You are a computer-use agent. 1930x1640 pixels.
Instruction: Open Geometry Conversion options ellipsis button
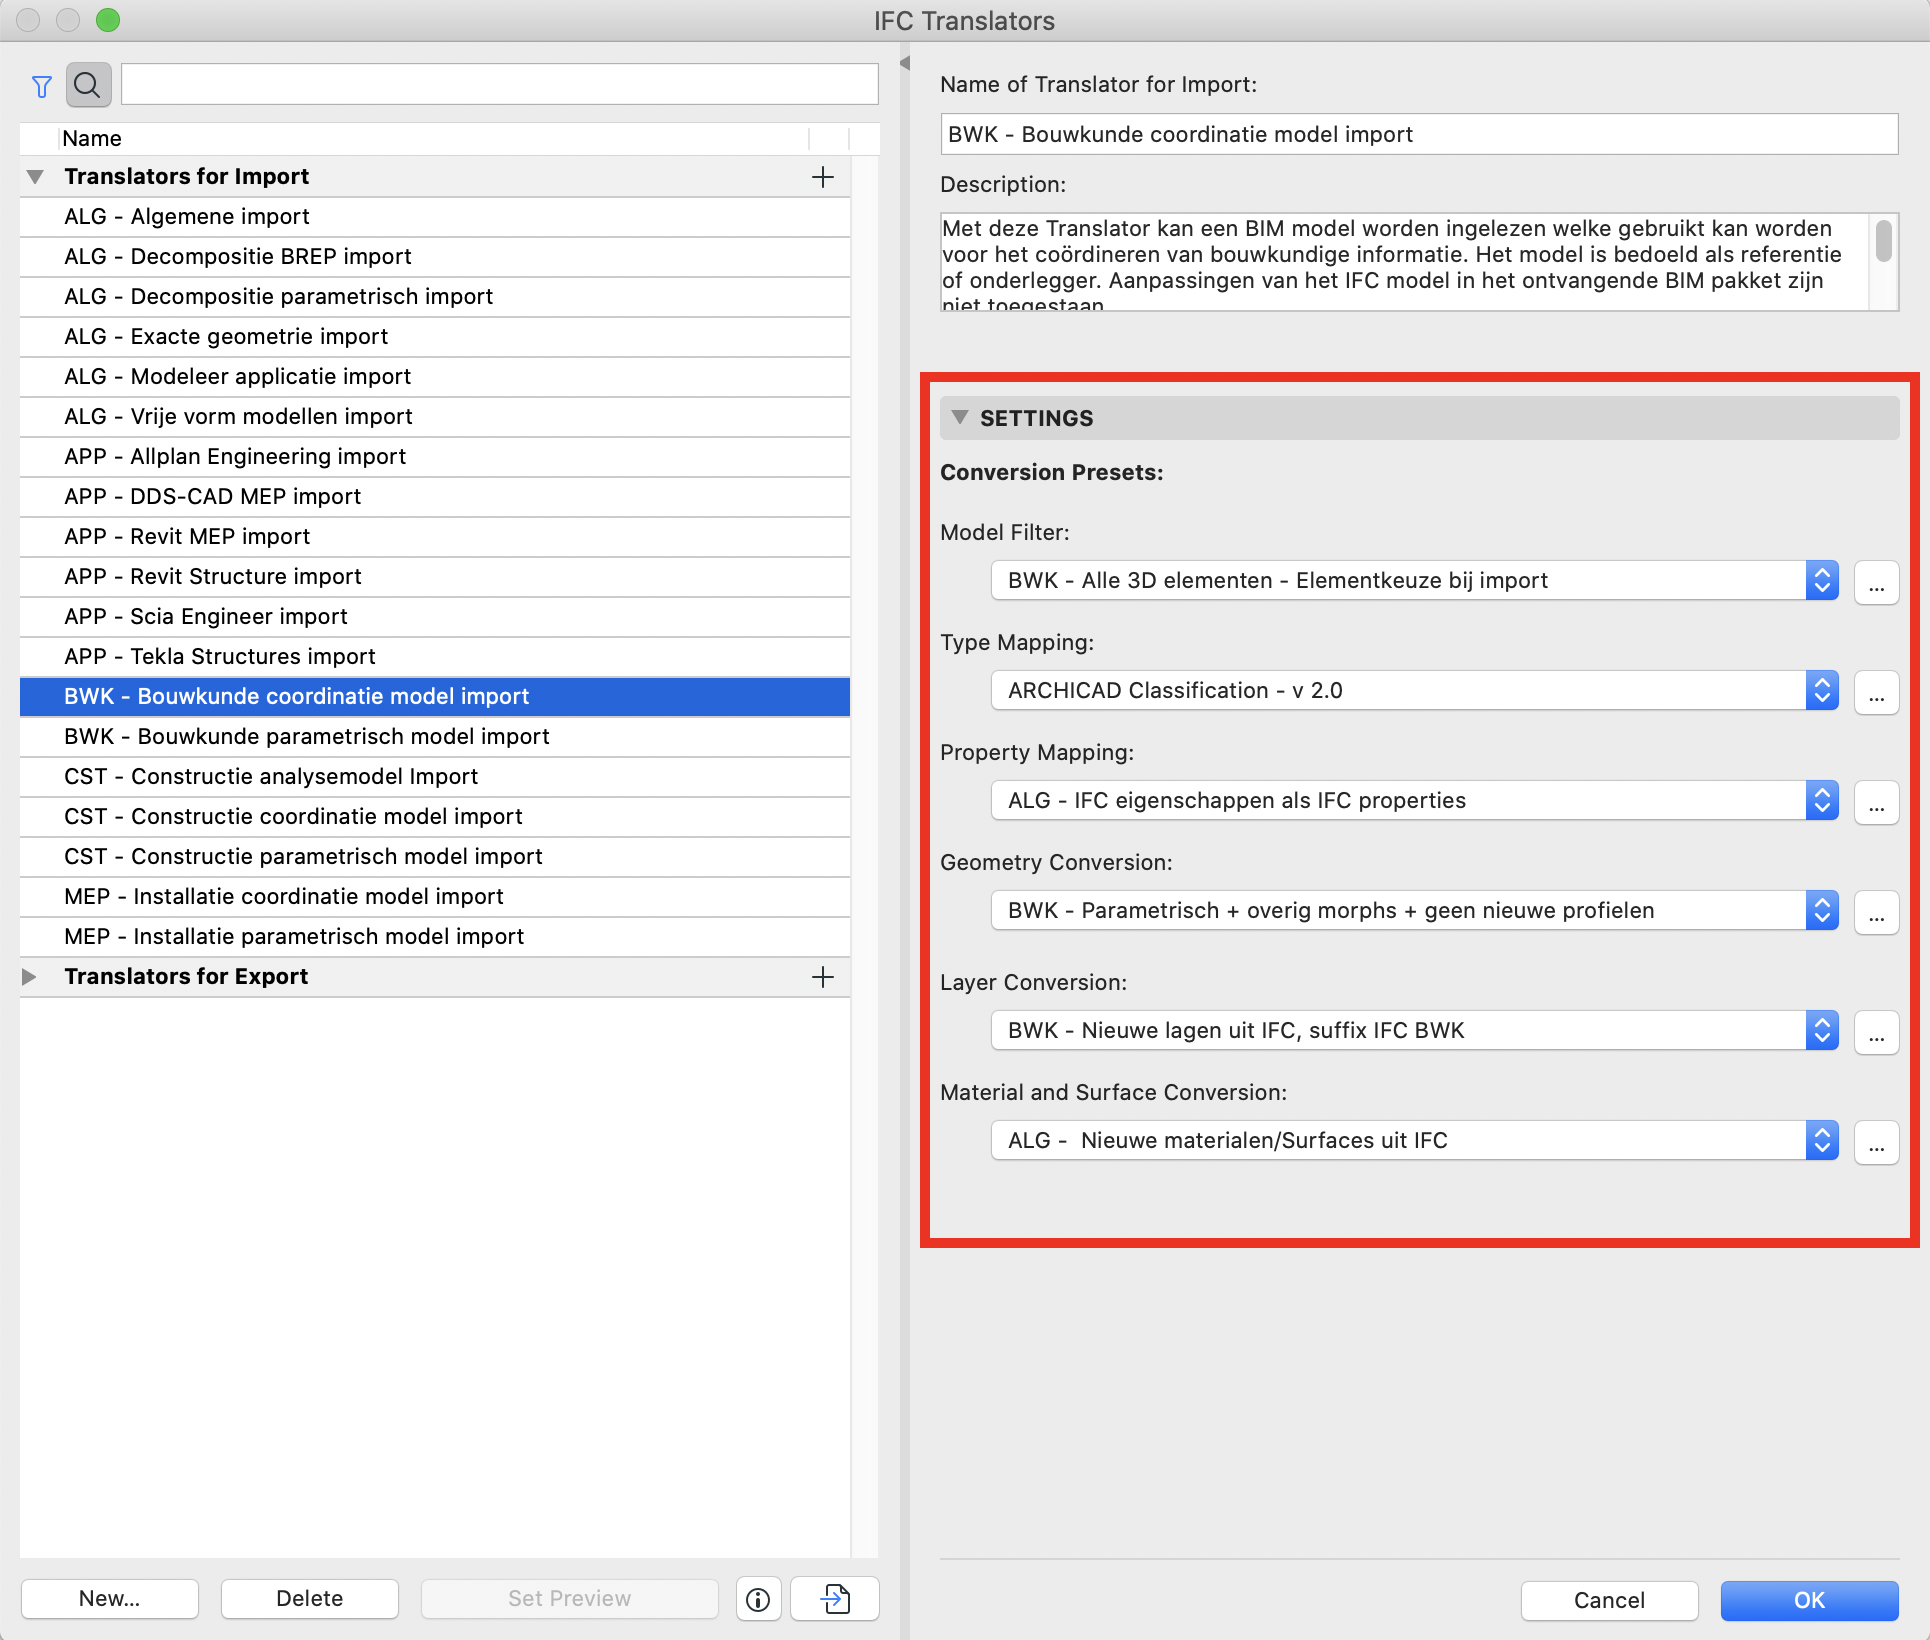click(1876, 911)
